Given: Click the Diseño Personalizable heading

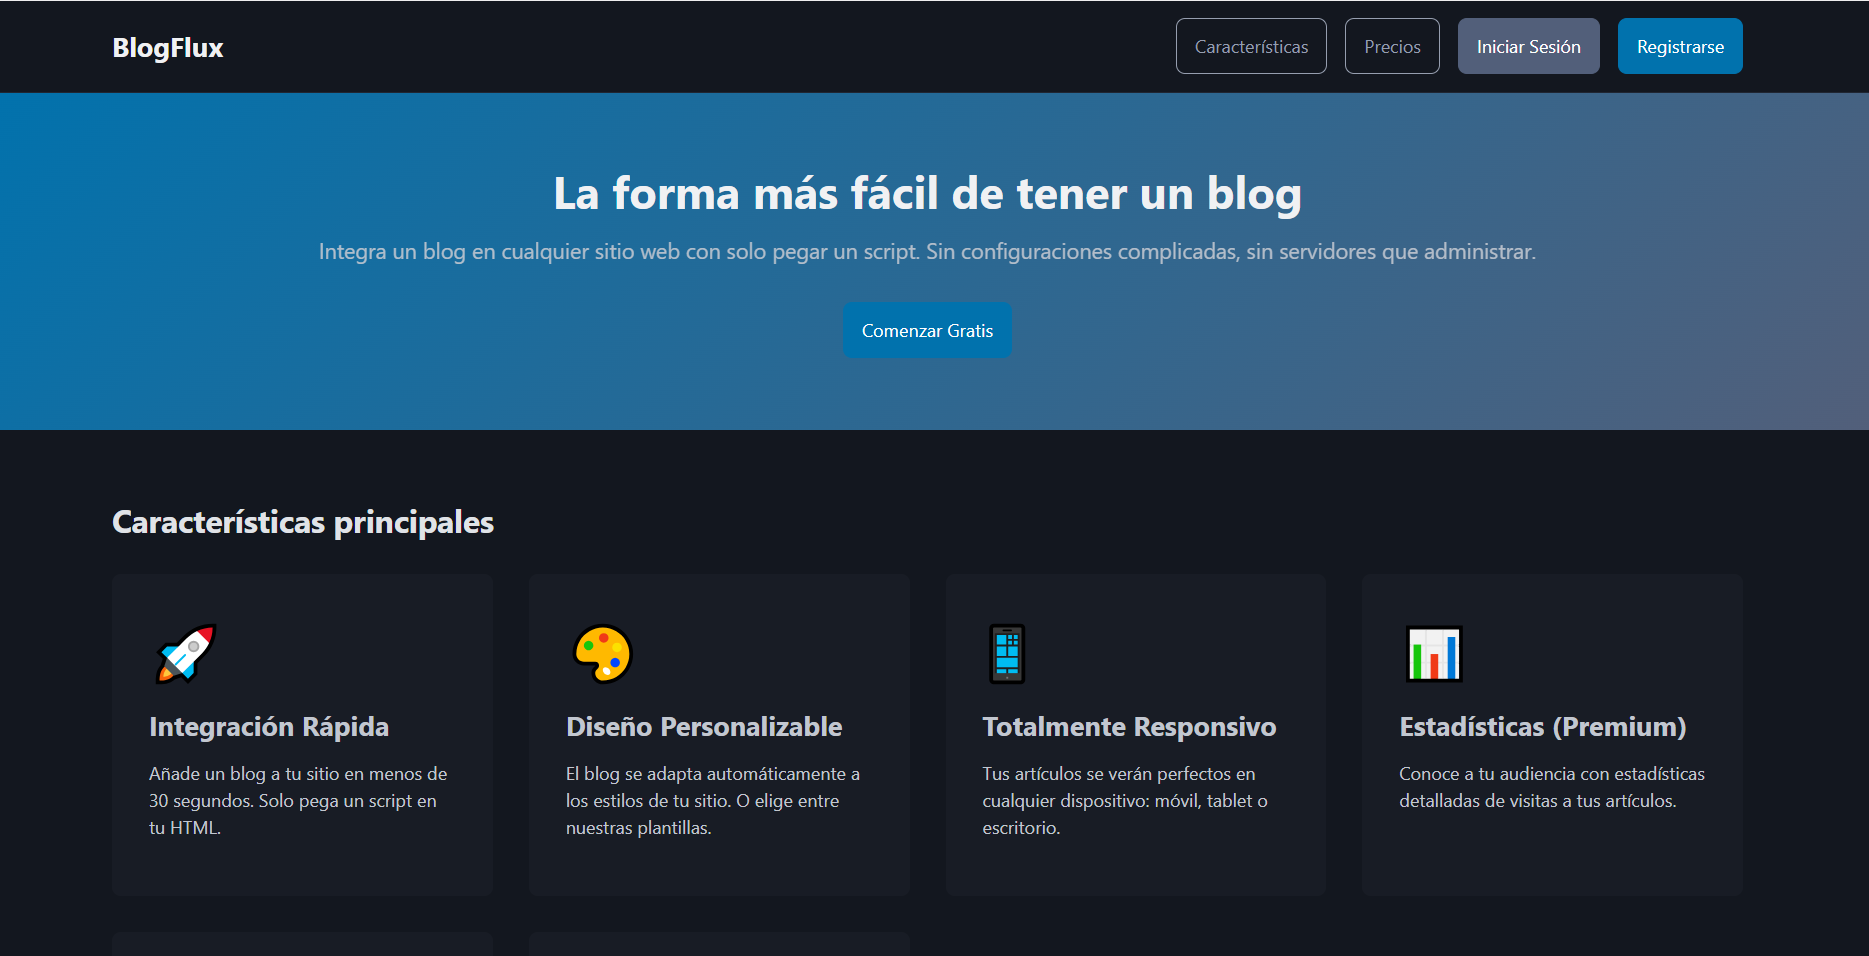Looking at the screenshot, I should coord(704,727).
